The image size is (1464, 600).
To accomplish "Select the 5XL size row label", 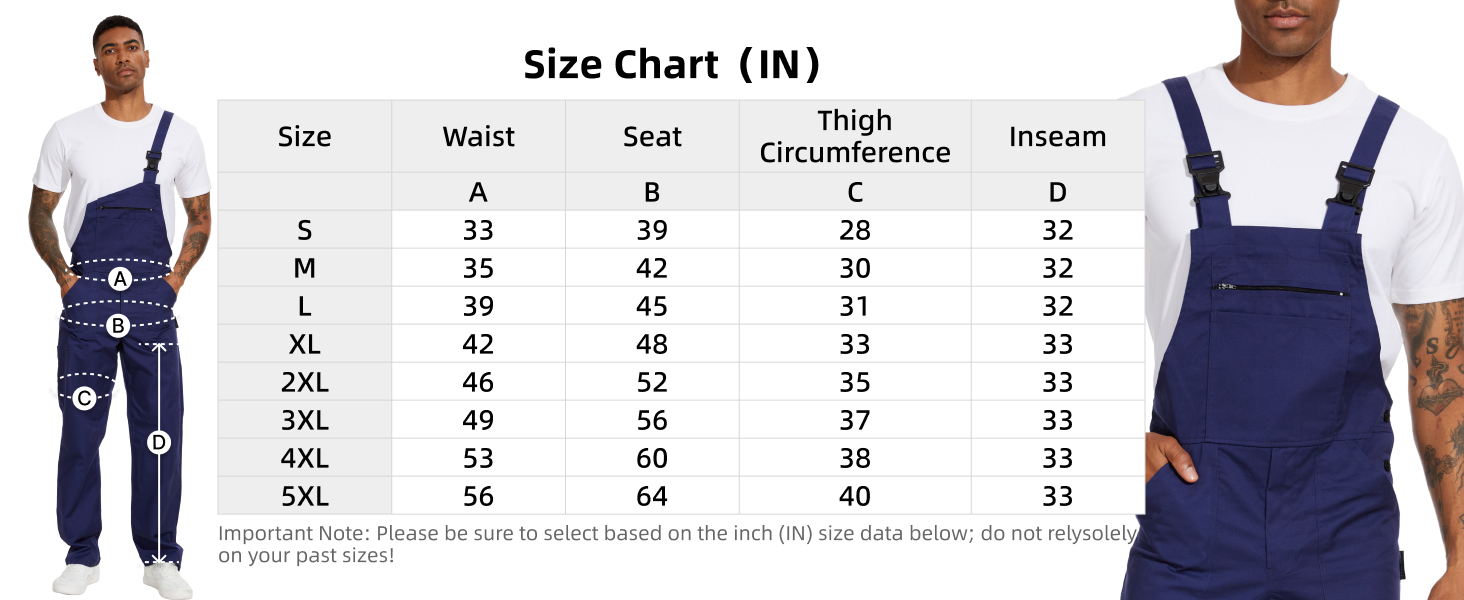I will [304, 496].
